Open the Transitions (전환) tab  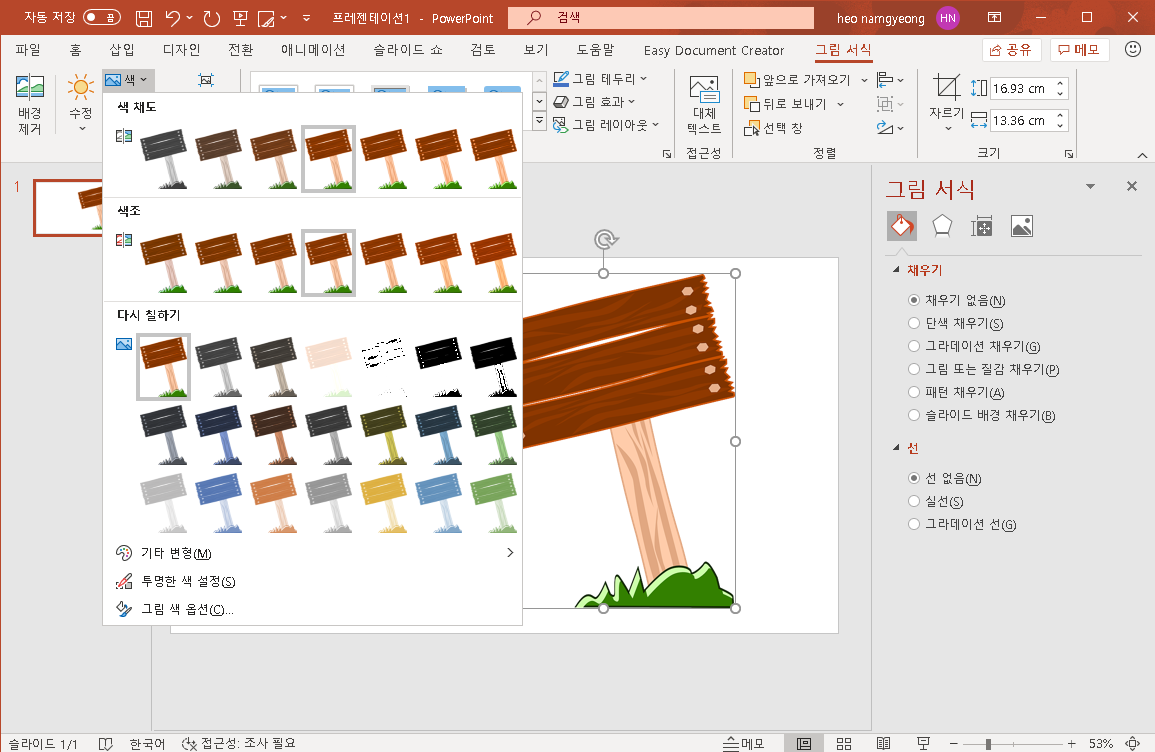[240, 49]
